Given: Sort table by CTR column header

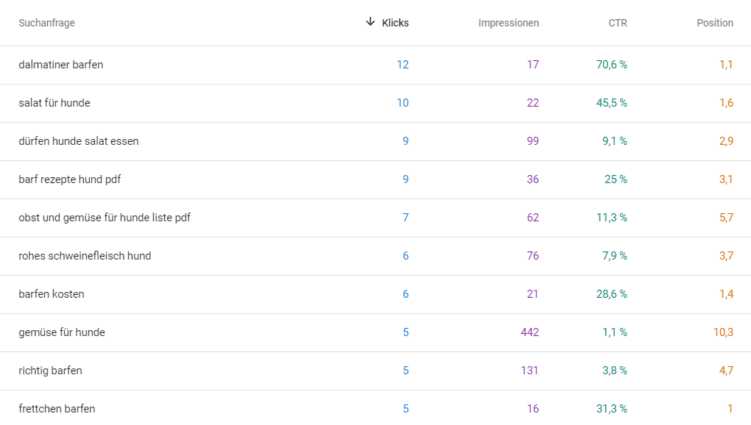Looking at the screenshot, I should click(x=617, y=23).
